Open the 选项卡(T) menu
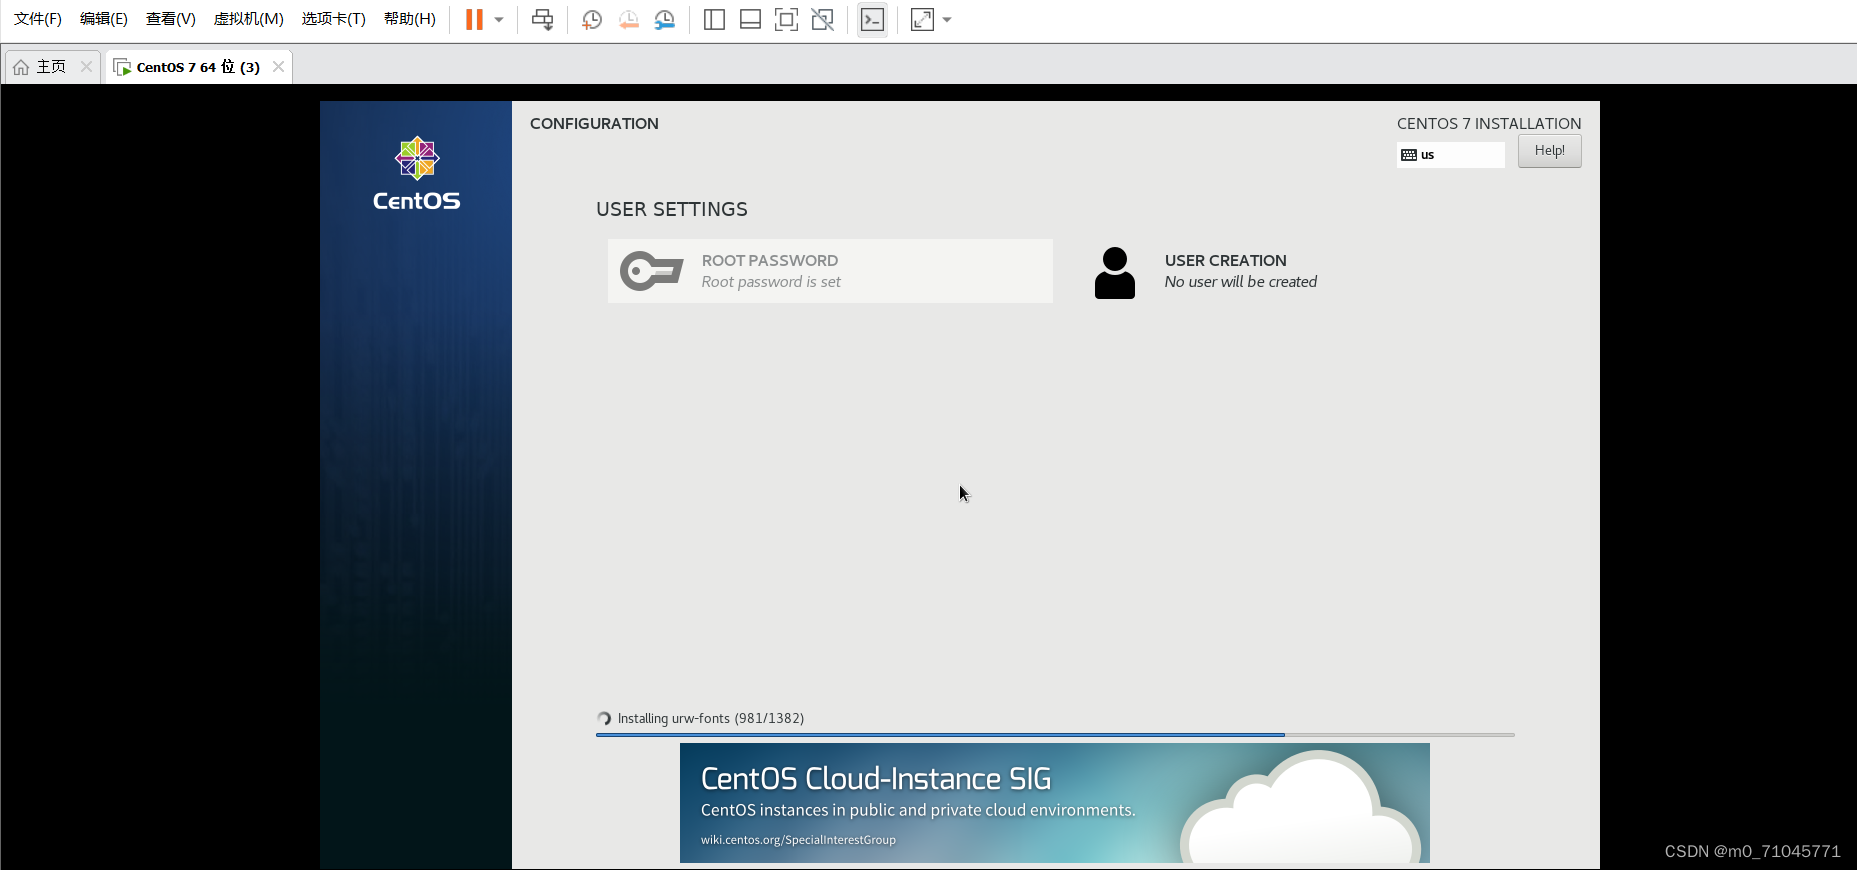 (x=334, y=19)
